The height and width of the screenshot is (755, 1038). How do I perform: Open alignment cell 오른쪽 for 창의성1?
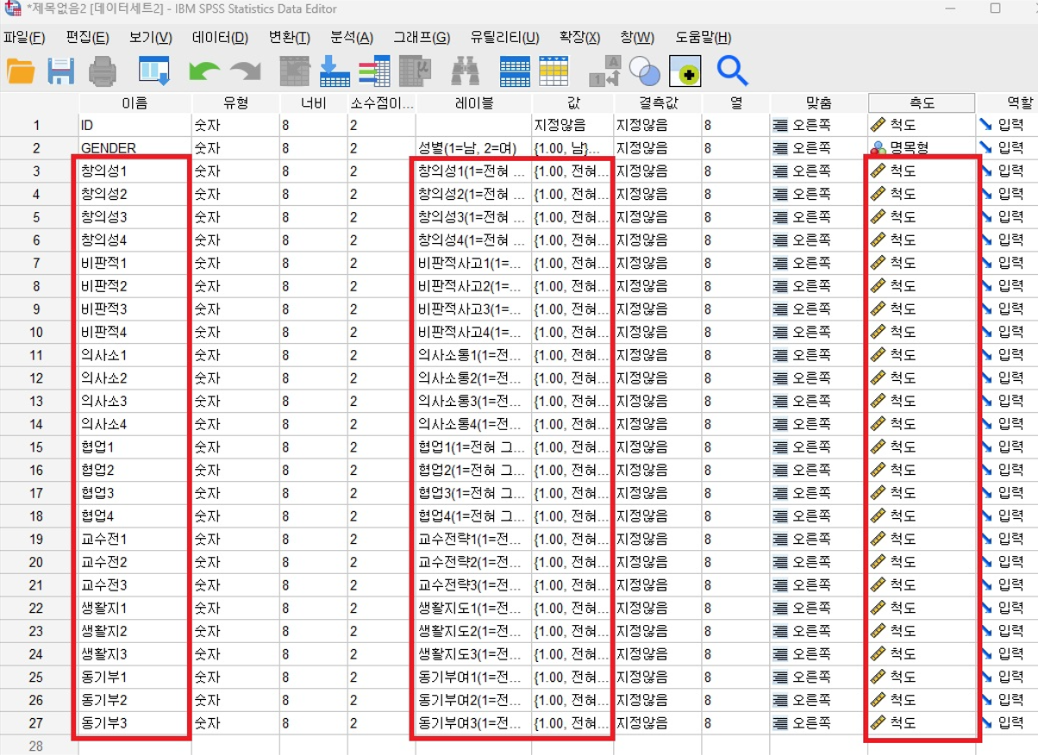click(x=819, y=171)
